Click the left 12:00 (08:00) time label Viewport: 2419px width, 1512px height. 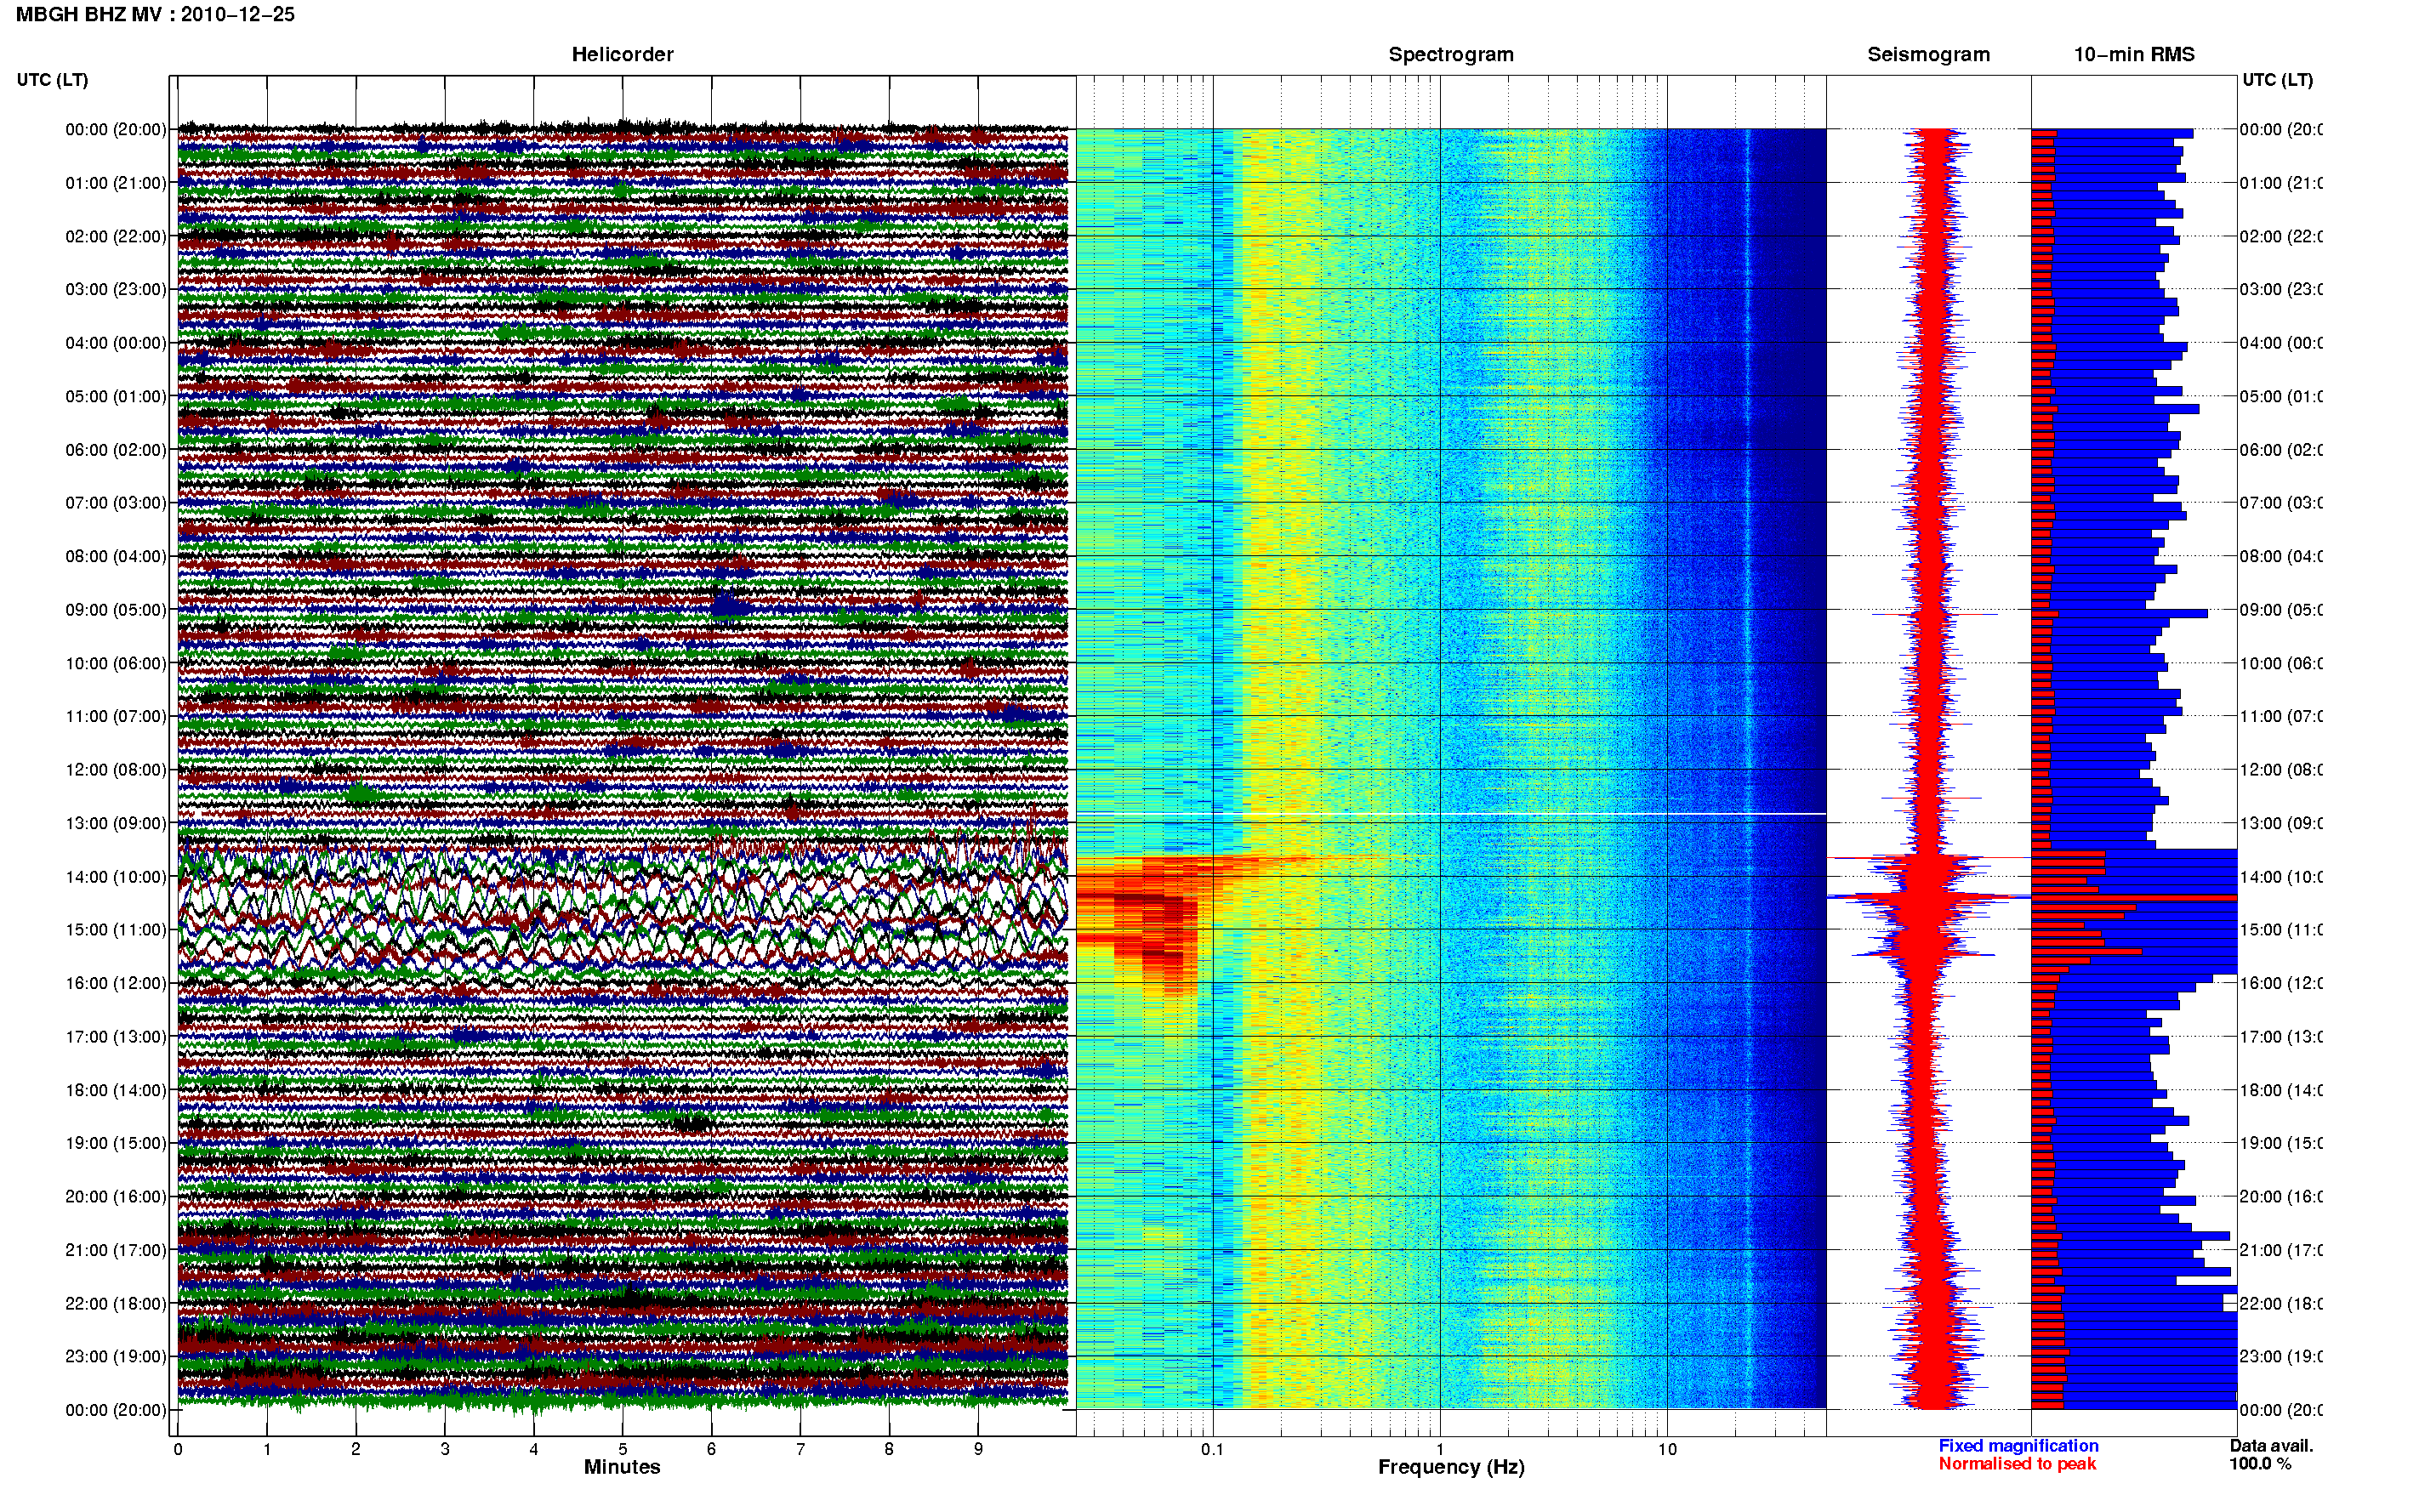(x=116, y=770)
